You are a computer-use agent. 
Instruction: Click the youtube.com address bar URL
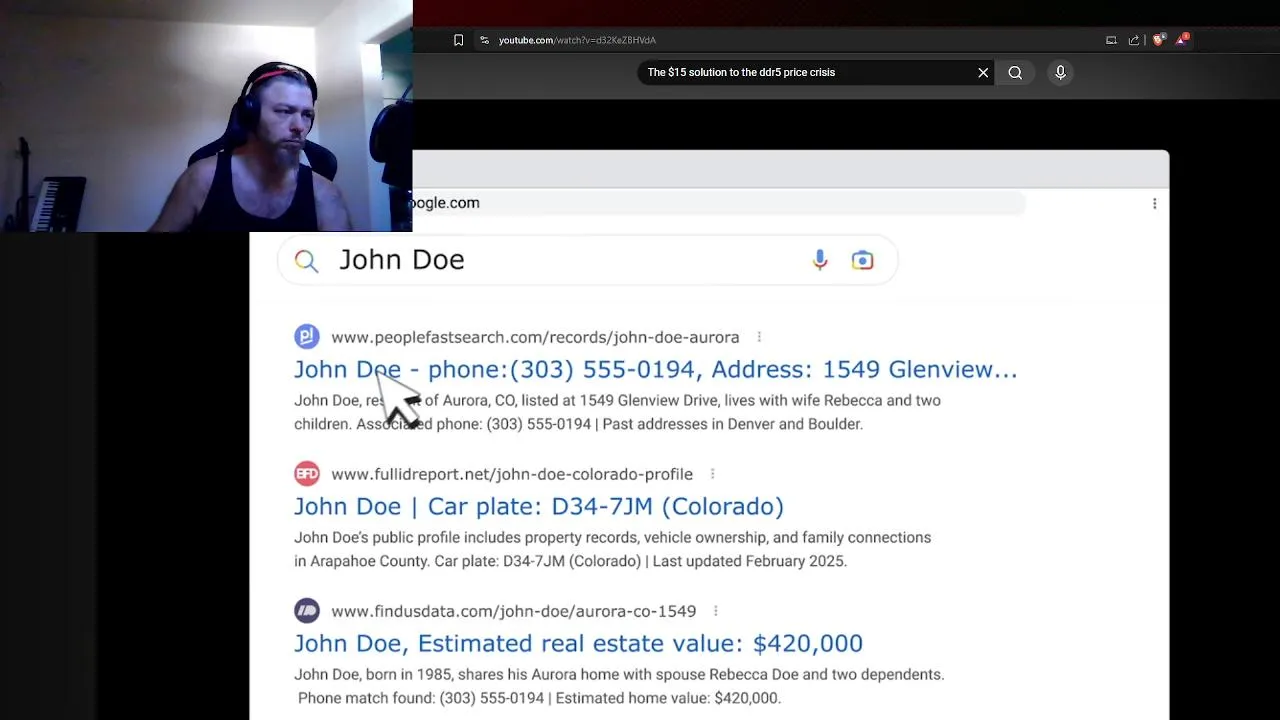coord(577,40)
